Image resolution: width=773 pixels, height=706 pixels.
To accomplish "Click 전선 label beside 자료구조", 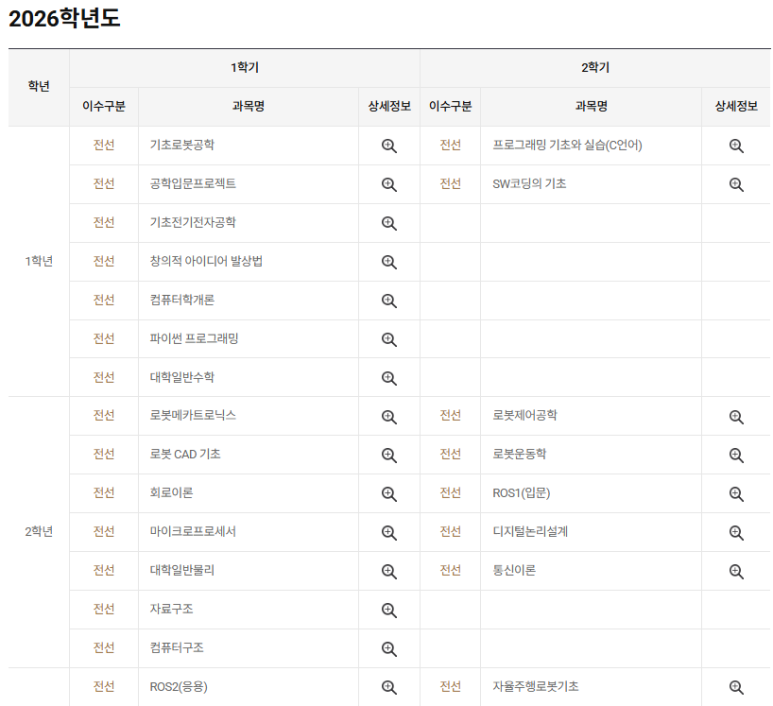I will (104, 609).
